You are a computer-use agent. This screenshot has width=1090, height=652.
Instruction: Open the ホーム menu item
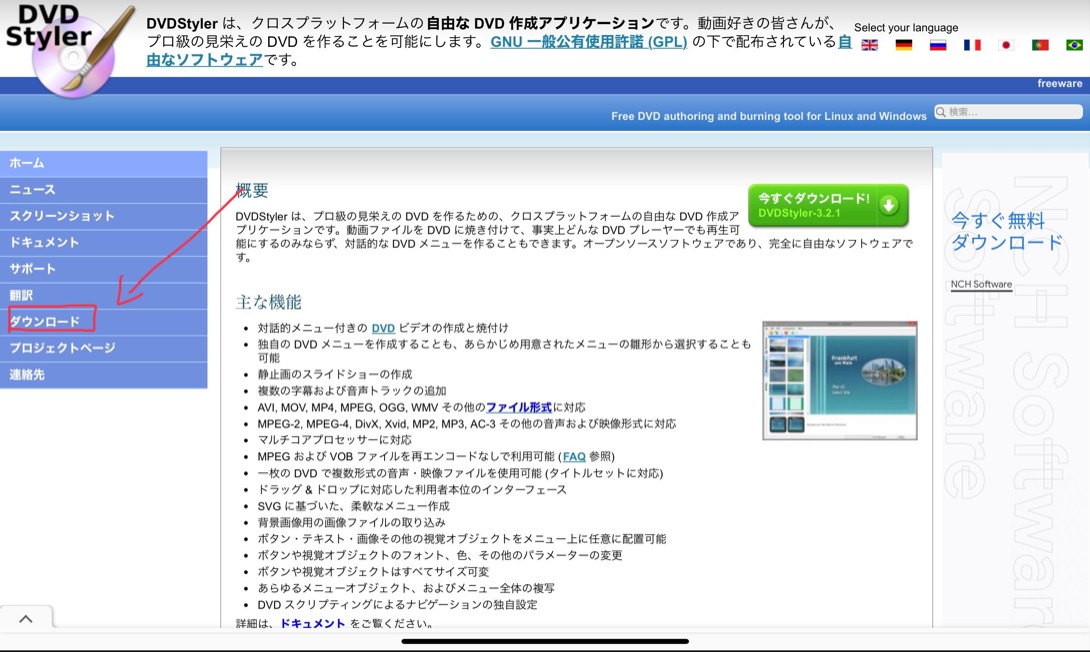[x=104, y=163]
